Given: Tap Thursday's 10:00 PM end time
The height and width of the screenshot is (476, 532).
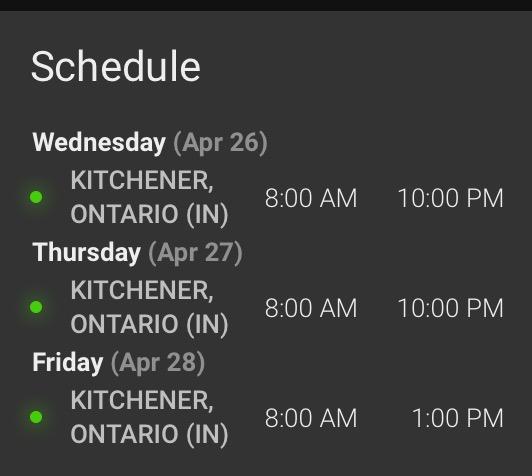Looking at the screenshot, I should pos(451,308).
